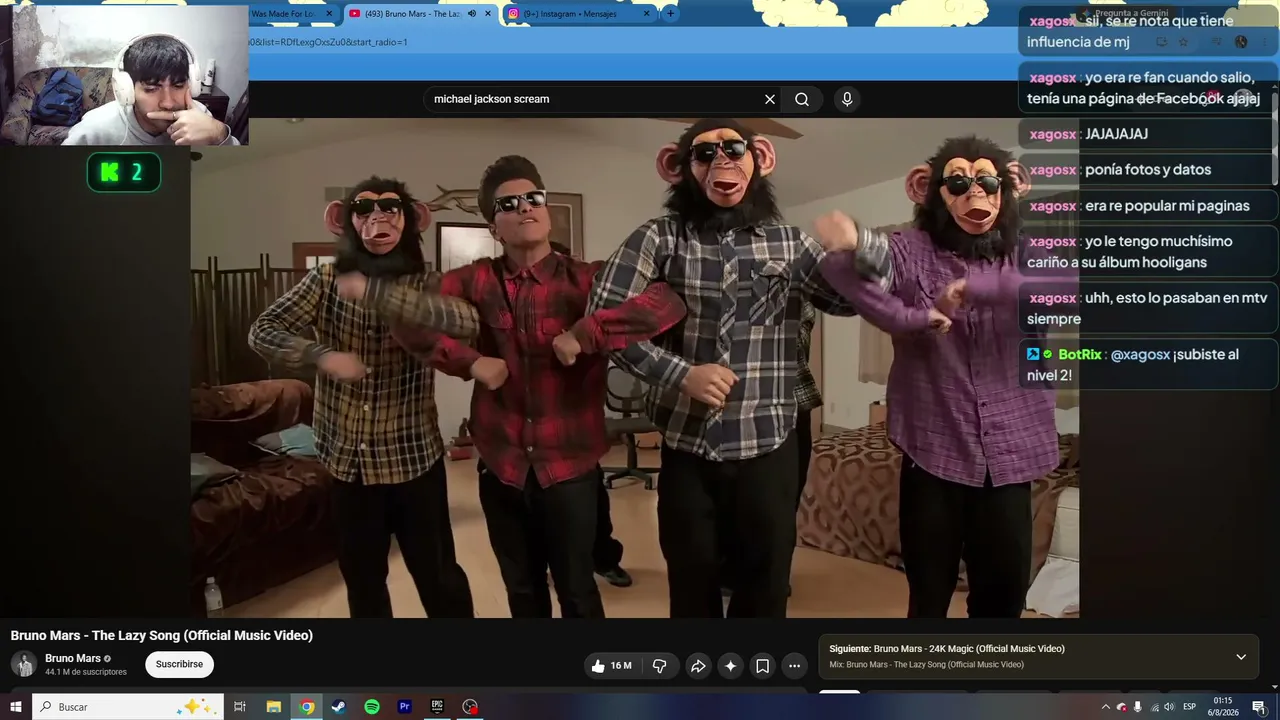Click the green K 2 counter overlay

point(124,172)
